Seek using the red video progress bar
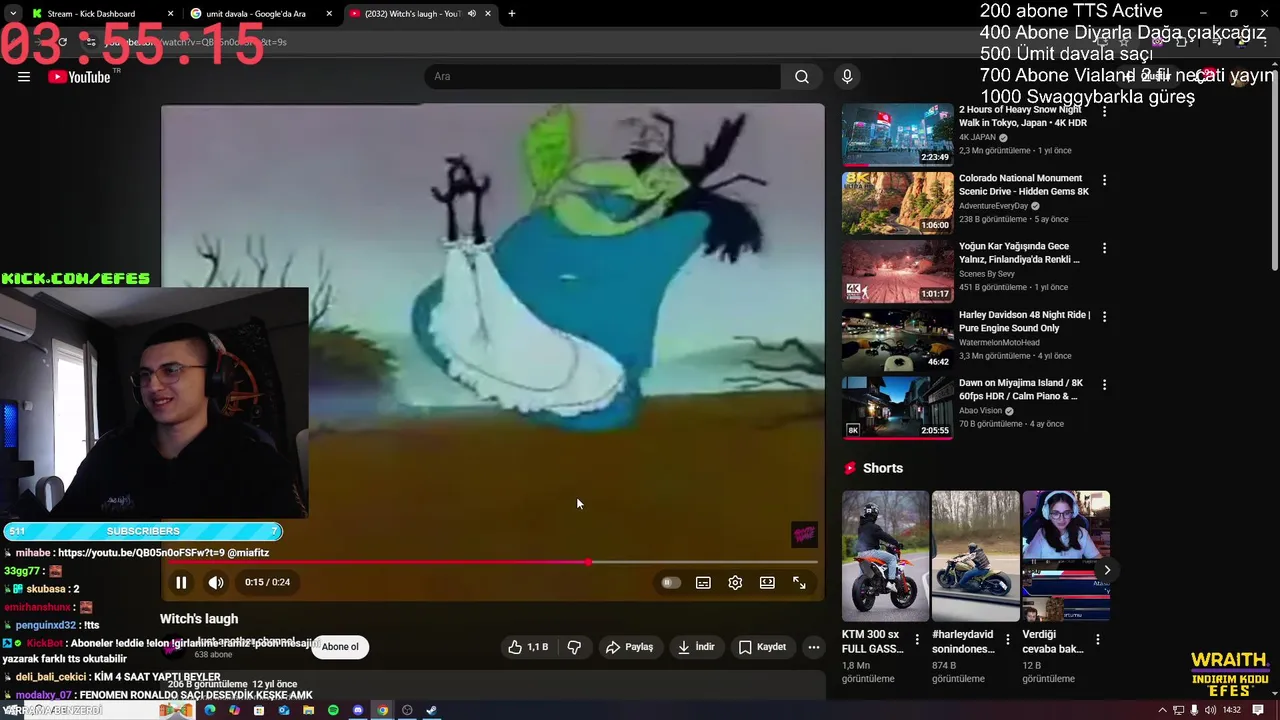Screen dimensions: 1280x720 tap(493, 562)
